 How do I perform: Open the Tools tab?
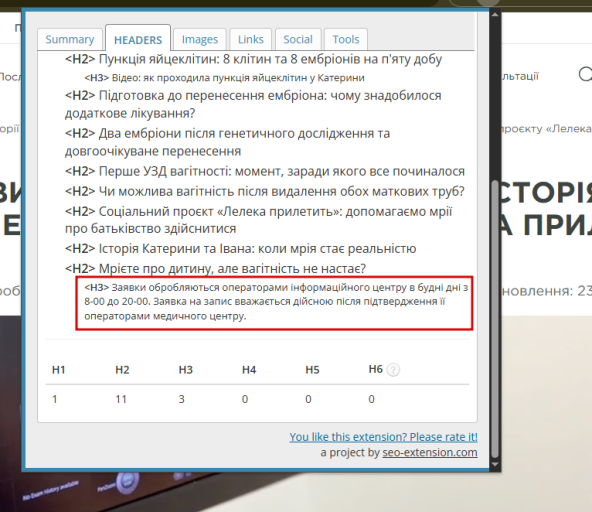pos(346,39)
